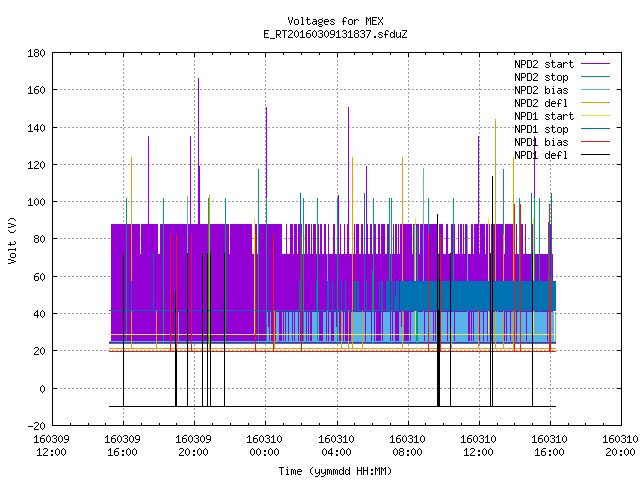The height and width of the screenshot is (480, 640).
Task: Select the NPD1 stop legend entry
Action: point(541,129)
